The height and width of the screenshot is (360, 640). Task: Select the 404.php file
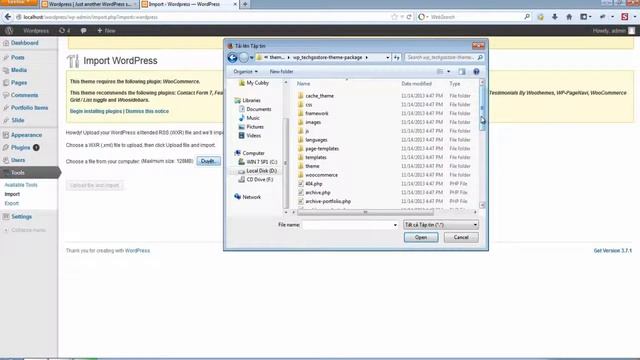[313, 184]
